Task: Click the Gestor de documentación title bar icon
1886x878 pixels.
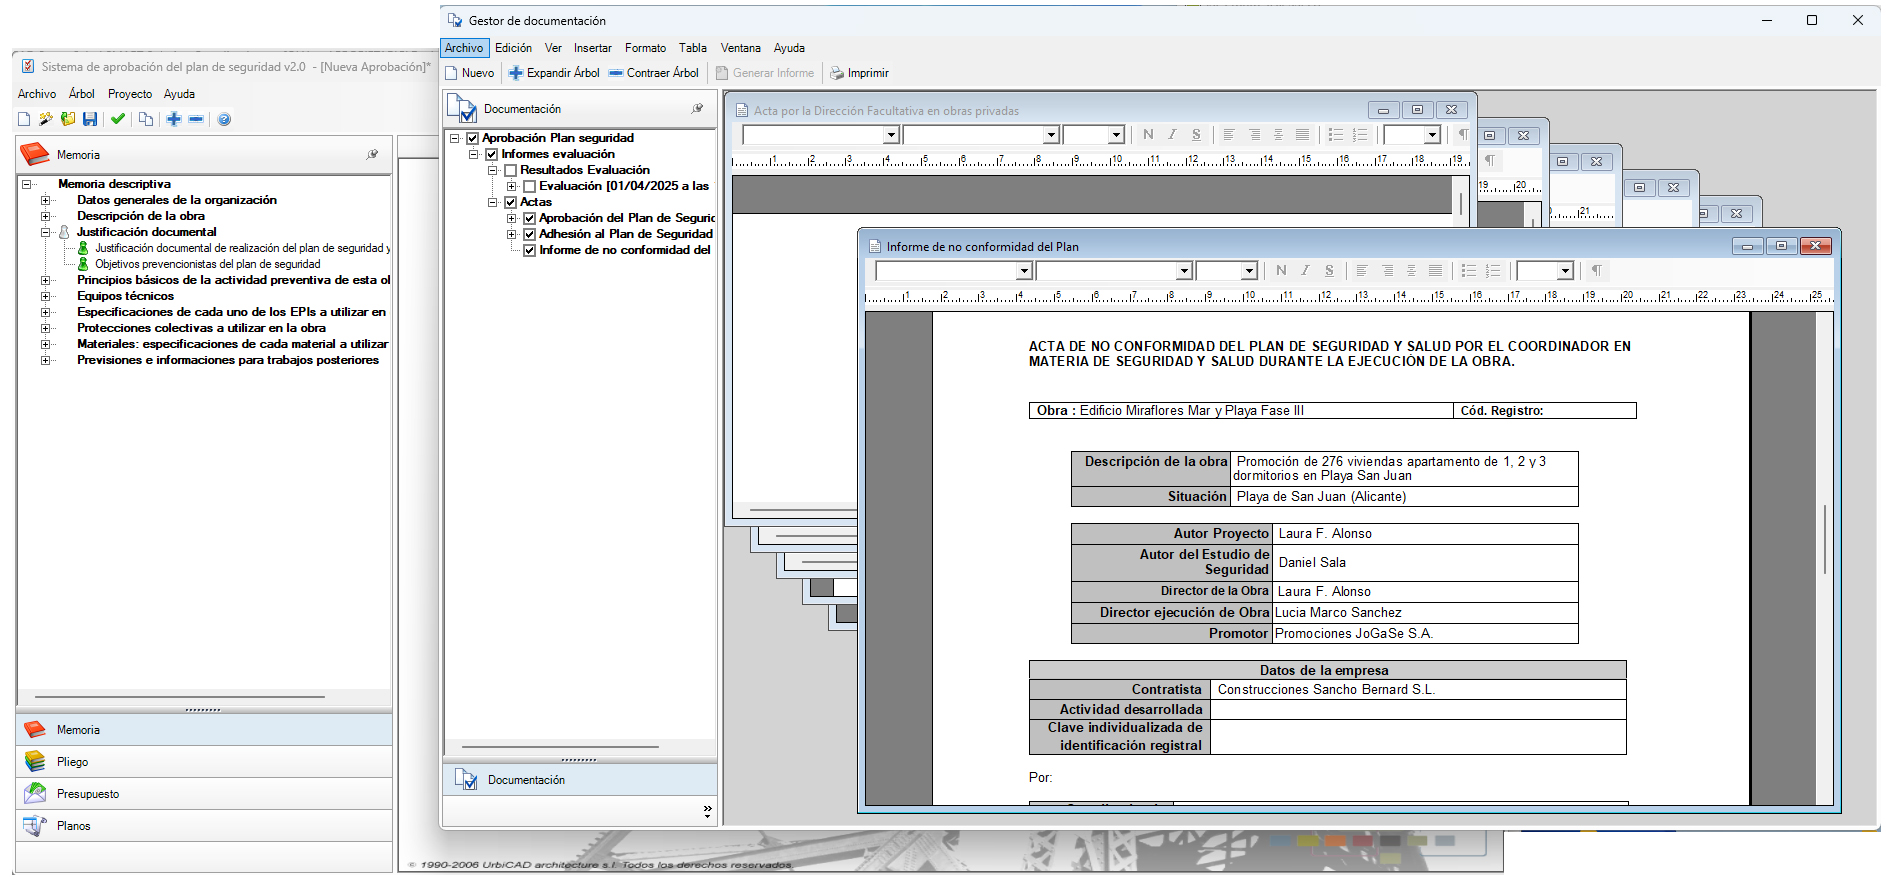Action: [x=455, y=20]
